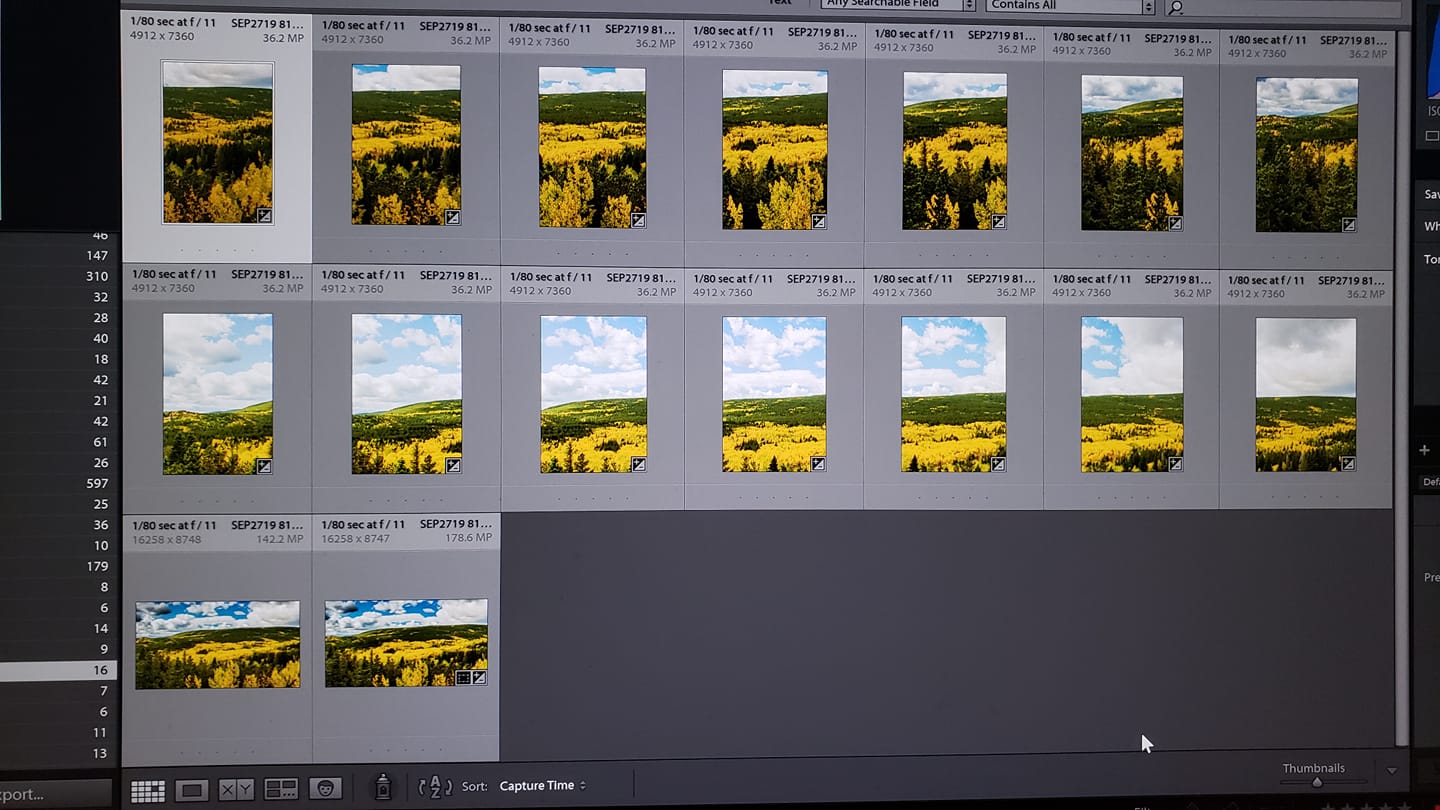Select the Painter spray can tool

[x=382, y=787]
